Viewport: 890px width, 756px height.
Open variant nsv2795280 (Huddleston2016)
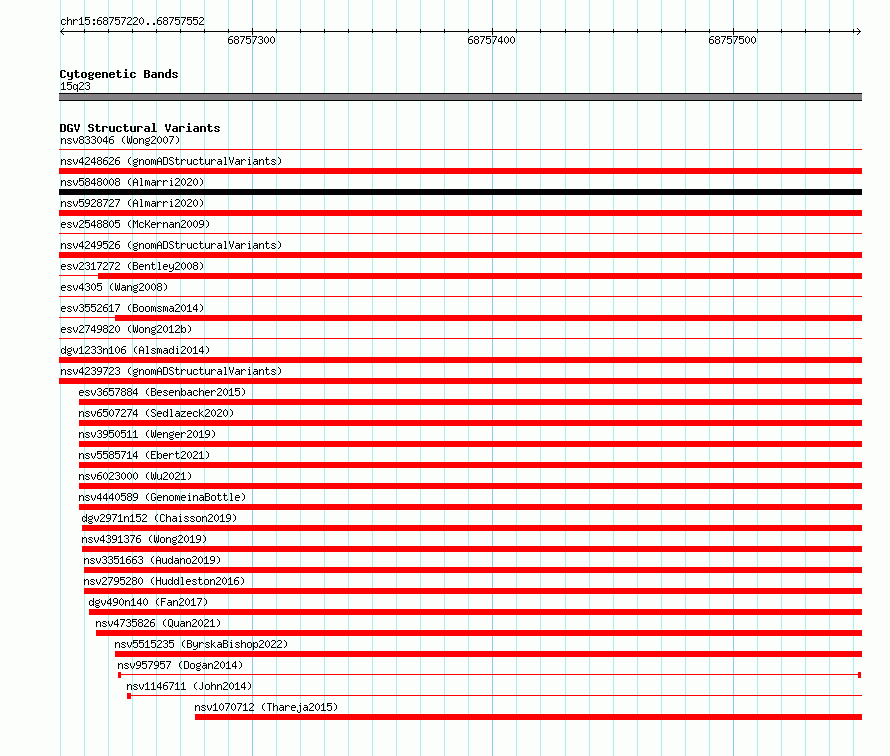pos(164,581)
